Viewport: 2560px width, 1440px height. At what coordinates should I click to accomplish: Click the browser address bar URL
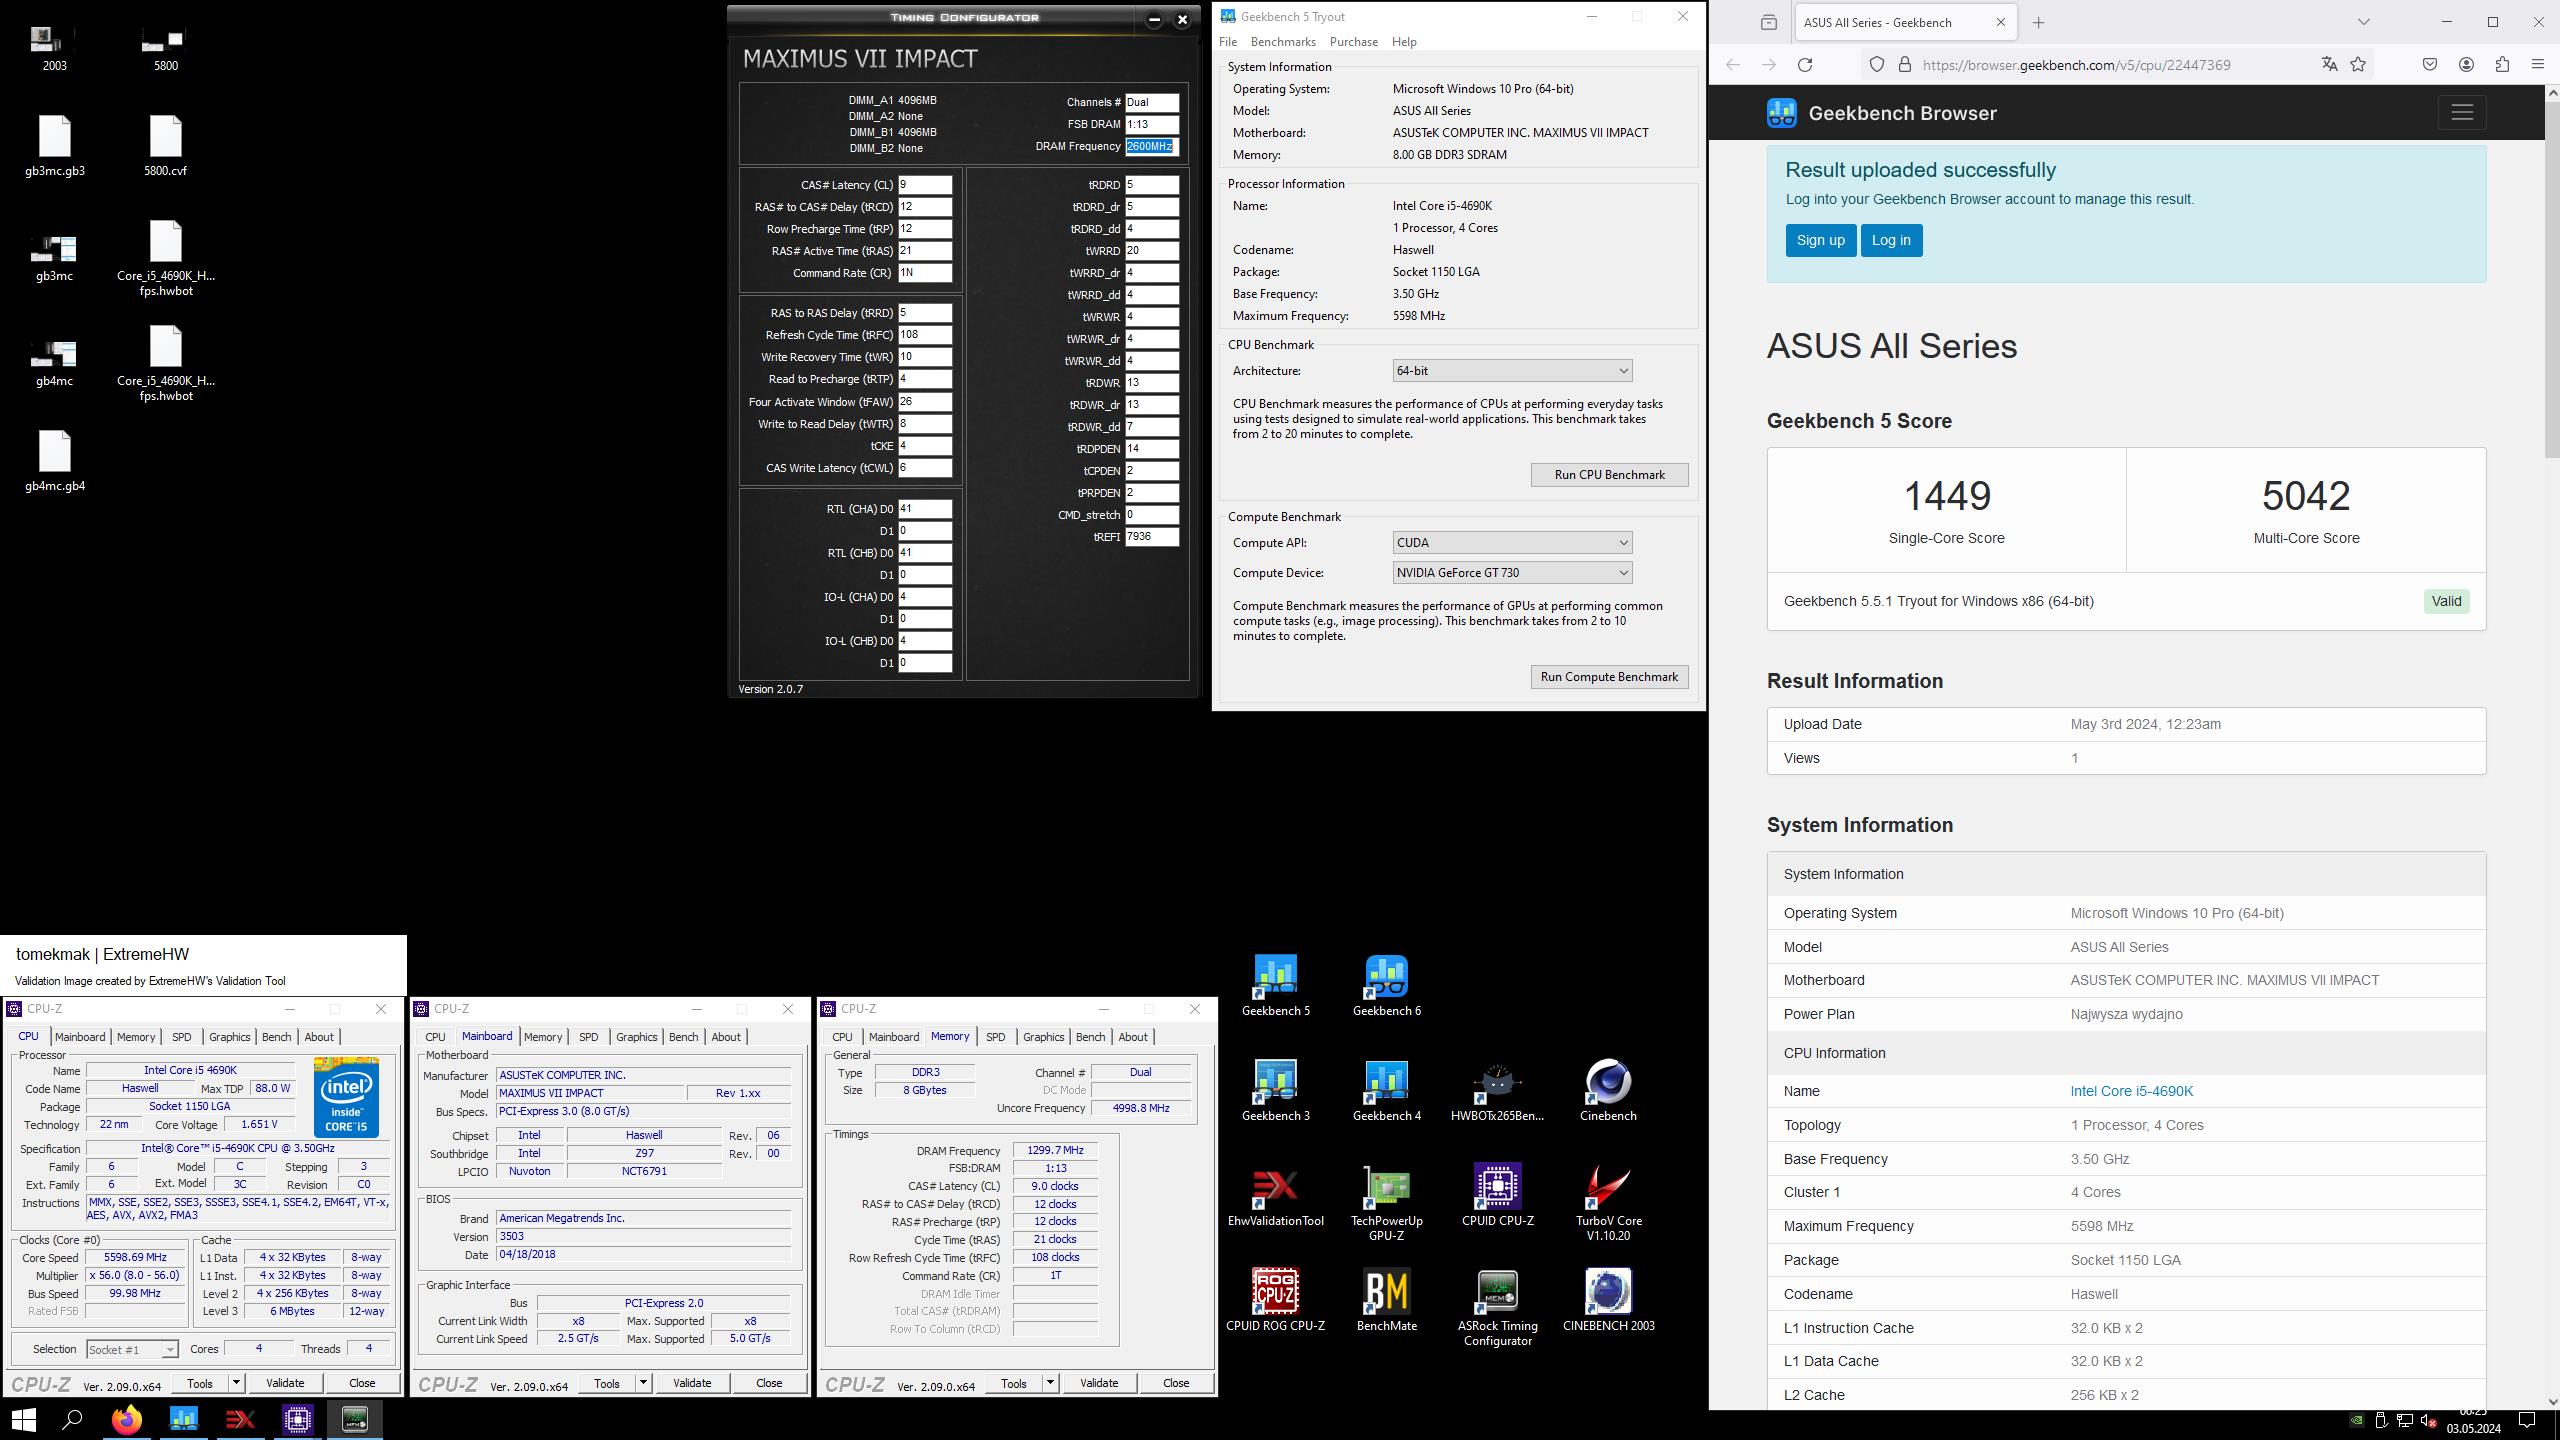2076,65
